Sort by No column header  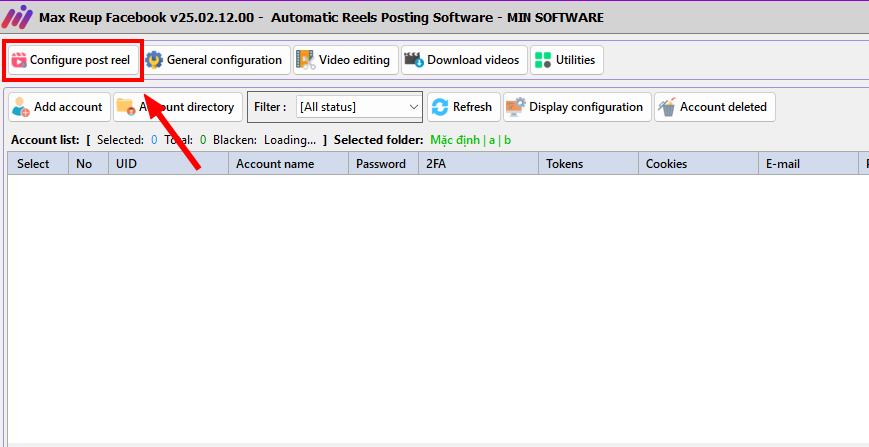(89, 163)
